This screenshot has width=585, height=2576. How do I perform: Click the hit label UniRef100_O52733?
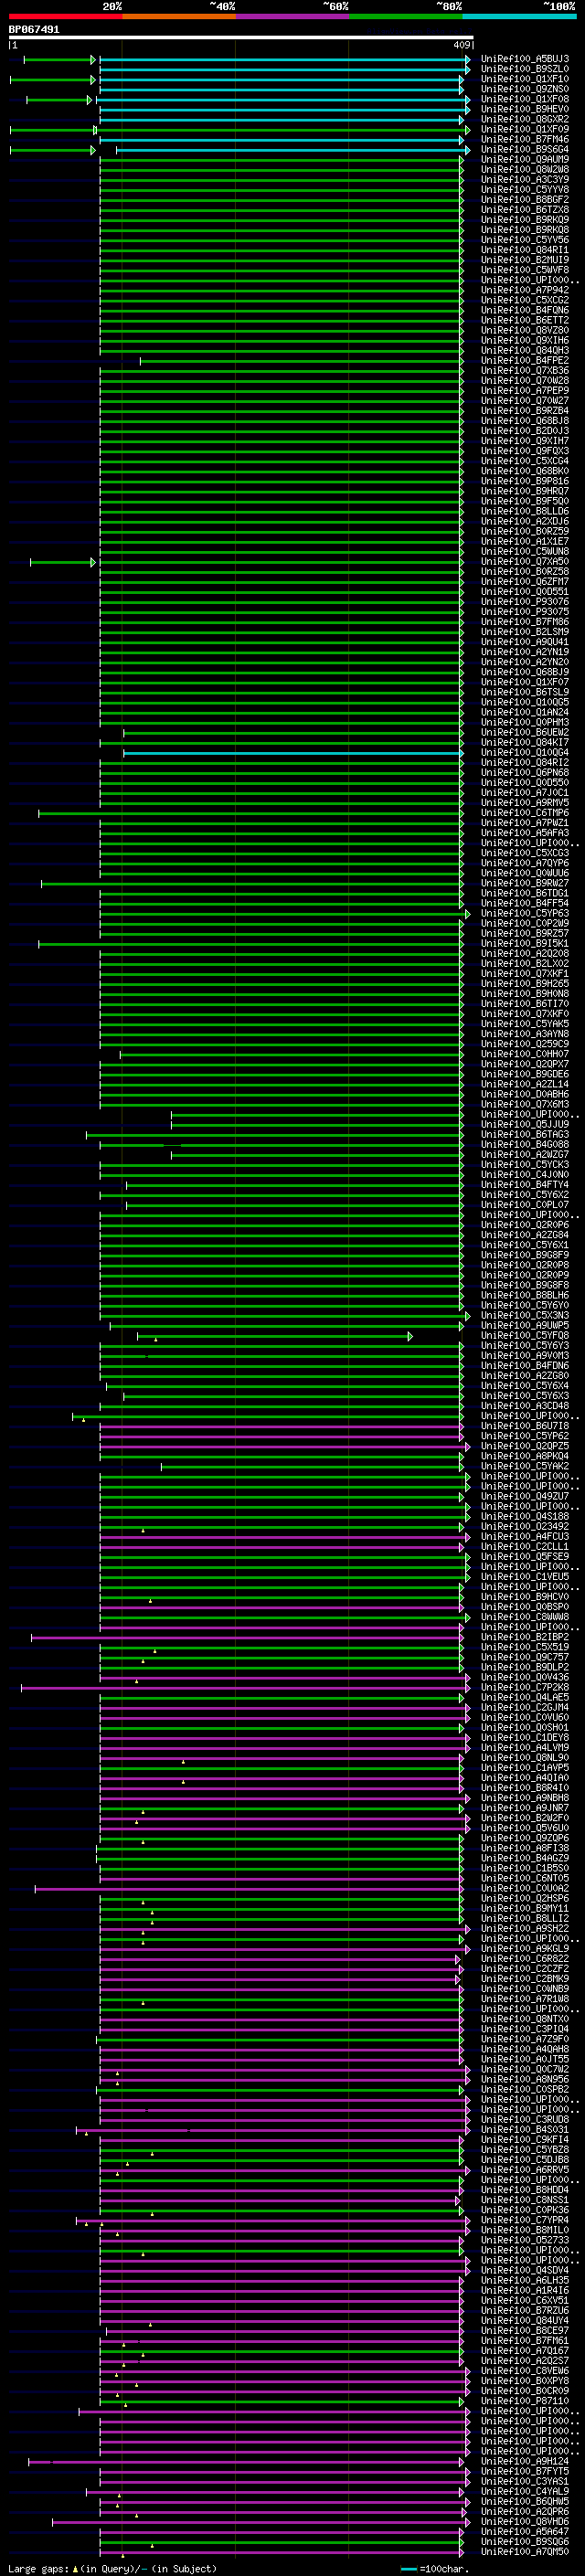(525, 2240)
